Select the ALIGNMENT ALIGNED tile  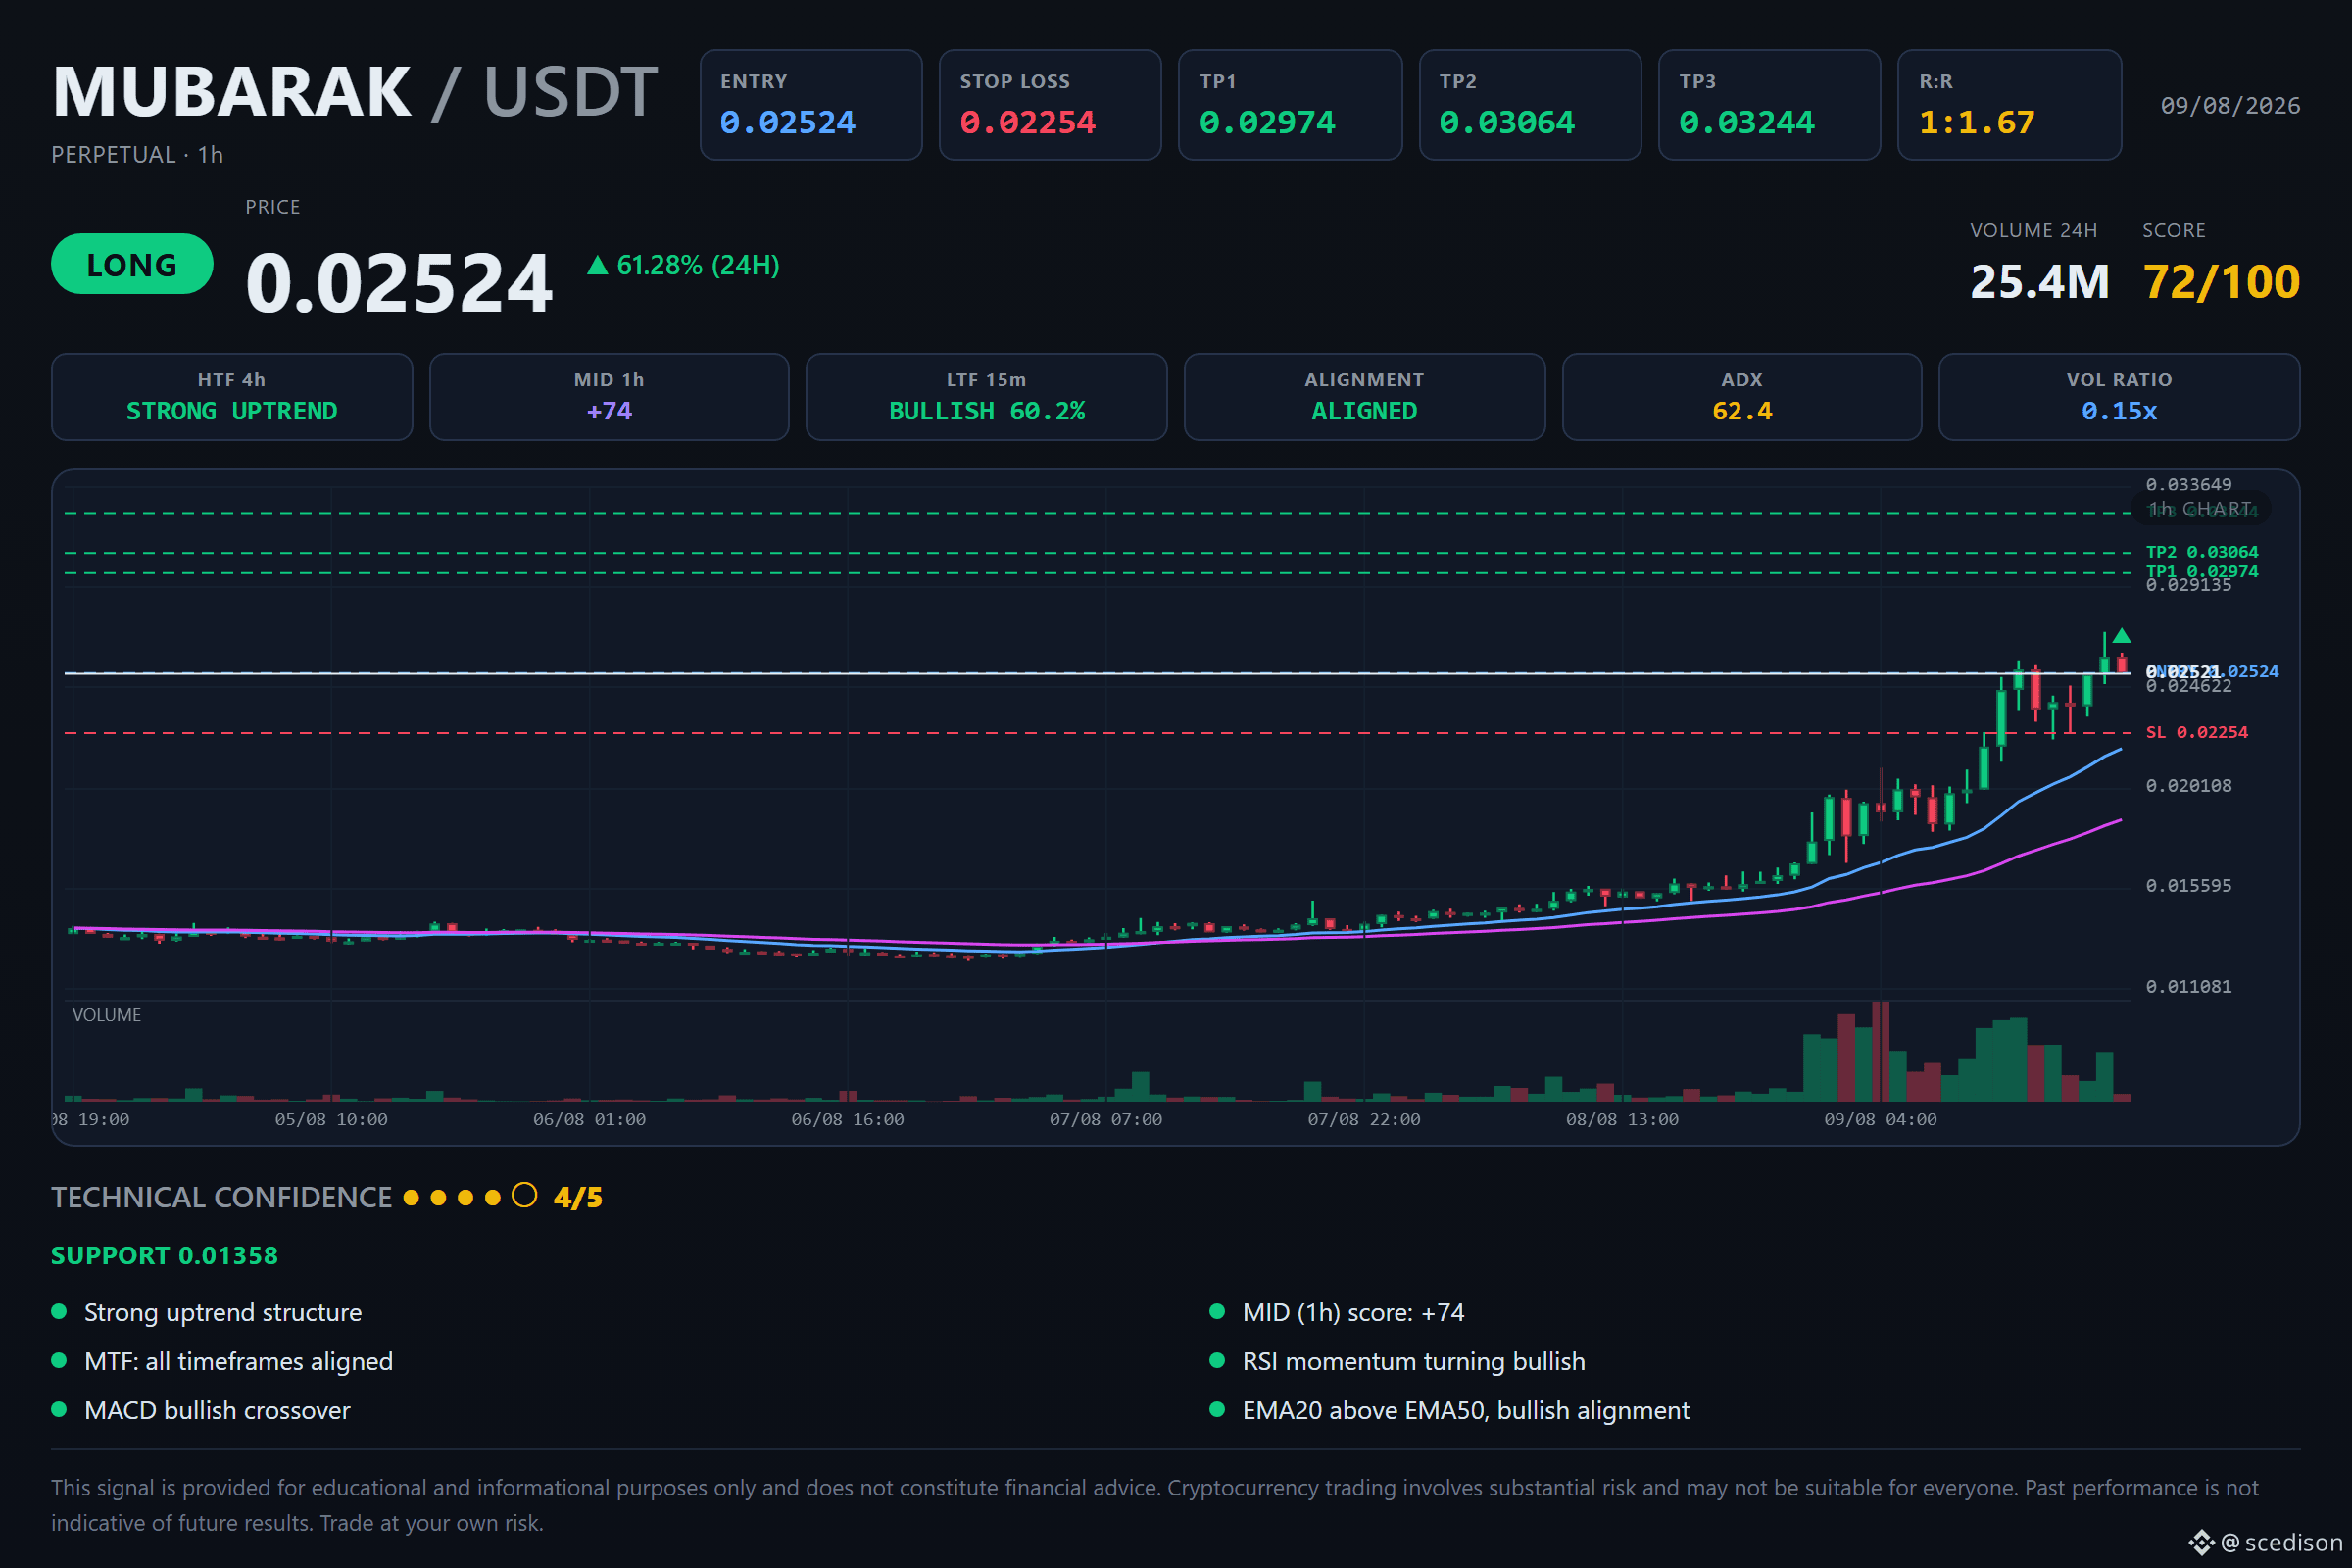click(x=1365, y=397)
